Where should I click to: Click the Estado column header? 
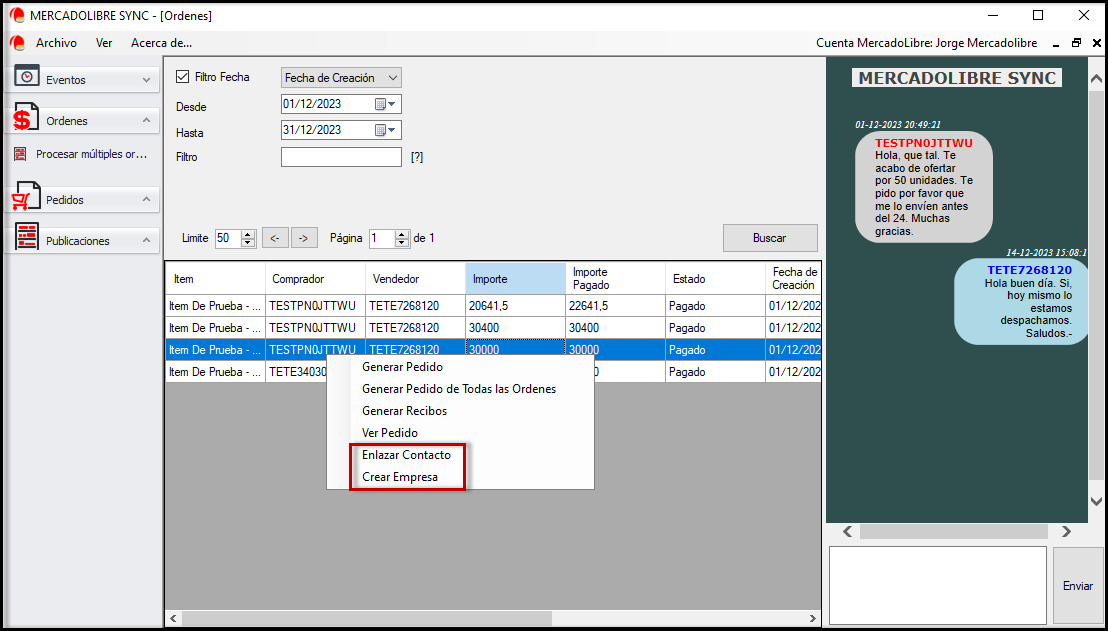[715, 279]
